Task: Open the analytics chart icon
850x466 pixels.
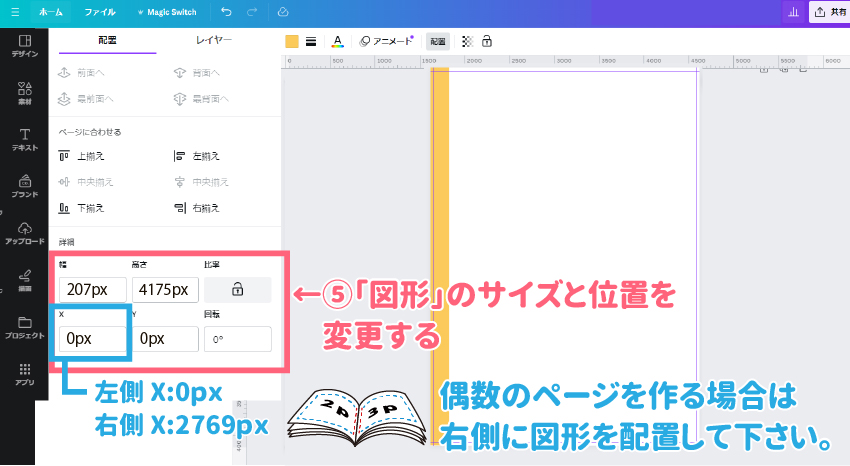Action: (x=794, y=12)
